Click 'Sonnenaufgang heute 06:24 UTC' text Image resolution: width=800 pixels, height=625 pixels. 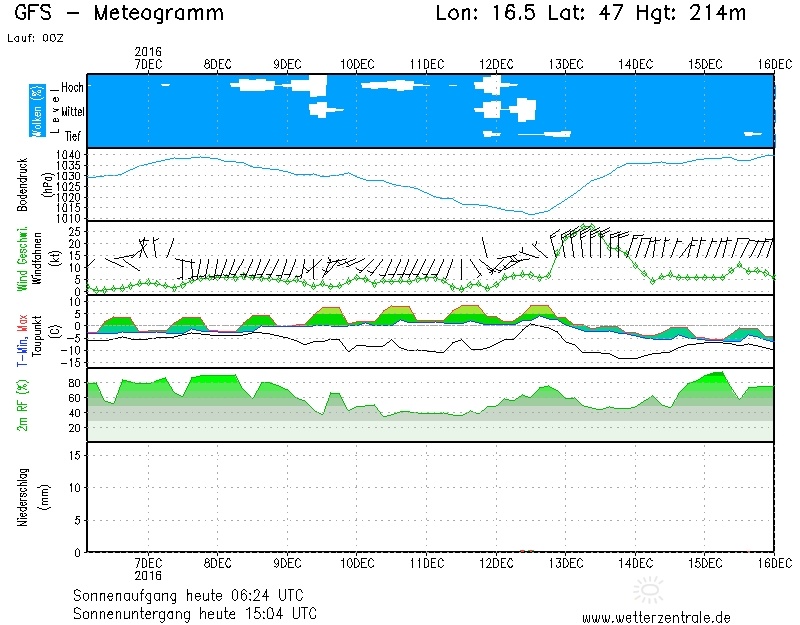click(188, 595)
